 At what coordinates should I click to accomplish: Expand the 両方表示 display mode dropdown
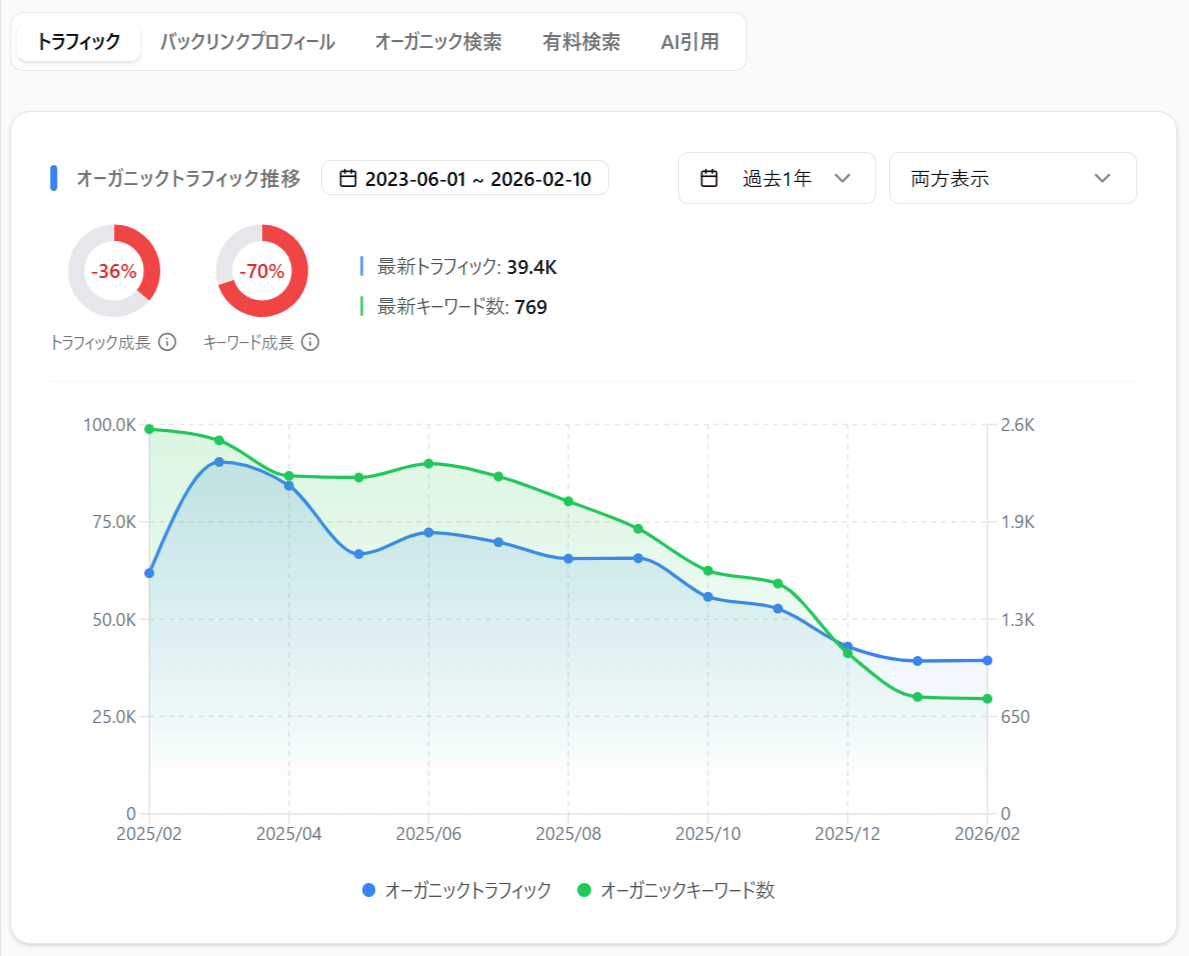click(1012, 177)
